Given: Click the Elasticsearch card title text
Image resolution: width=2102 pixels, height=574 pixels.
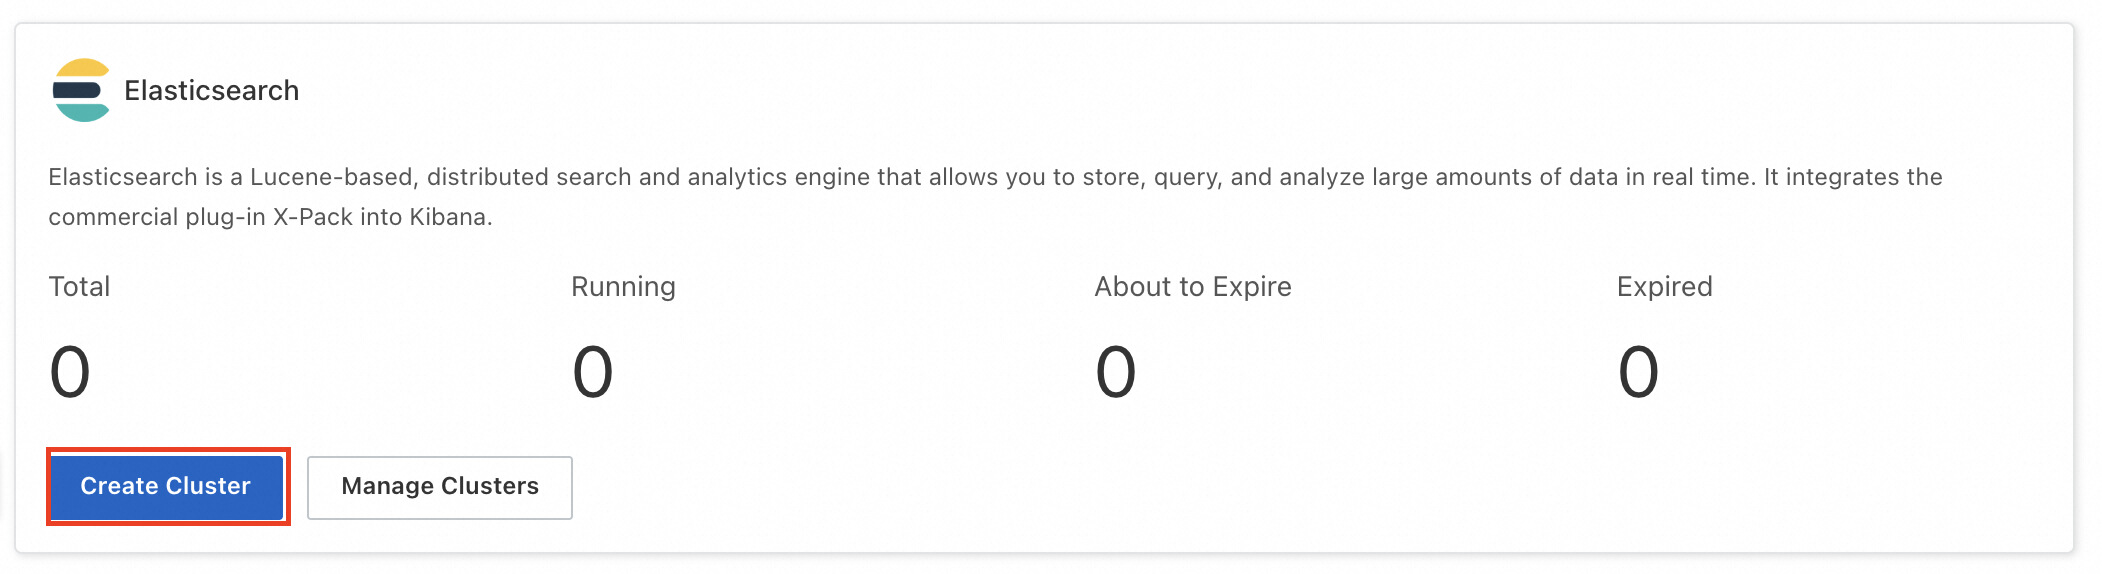Looking at the screenshot, I should click(x=211, y=91).
